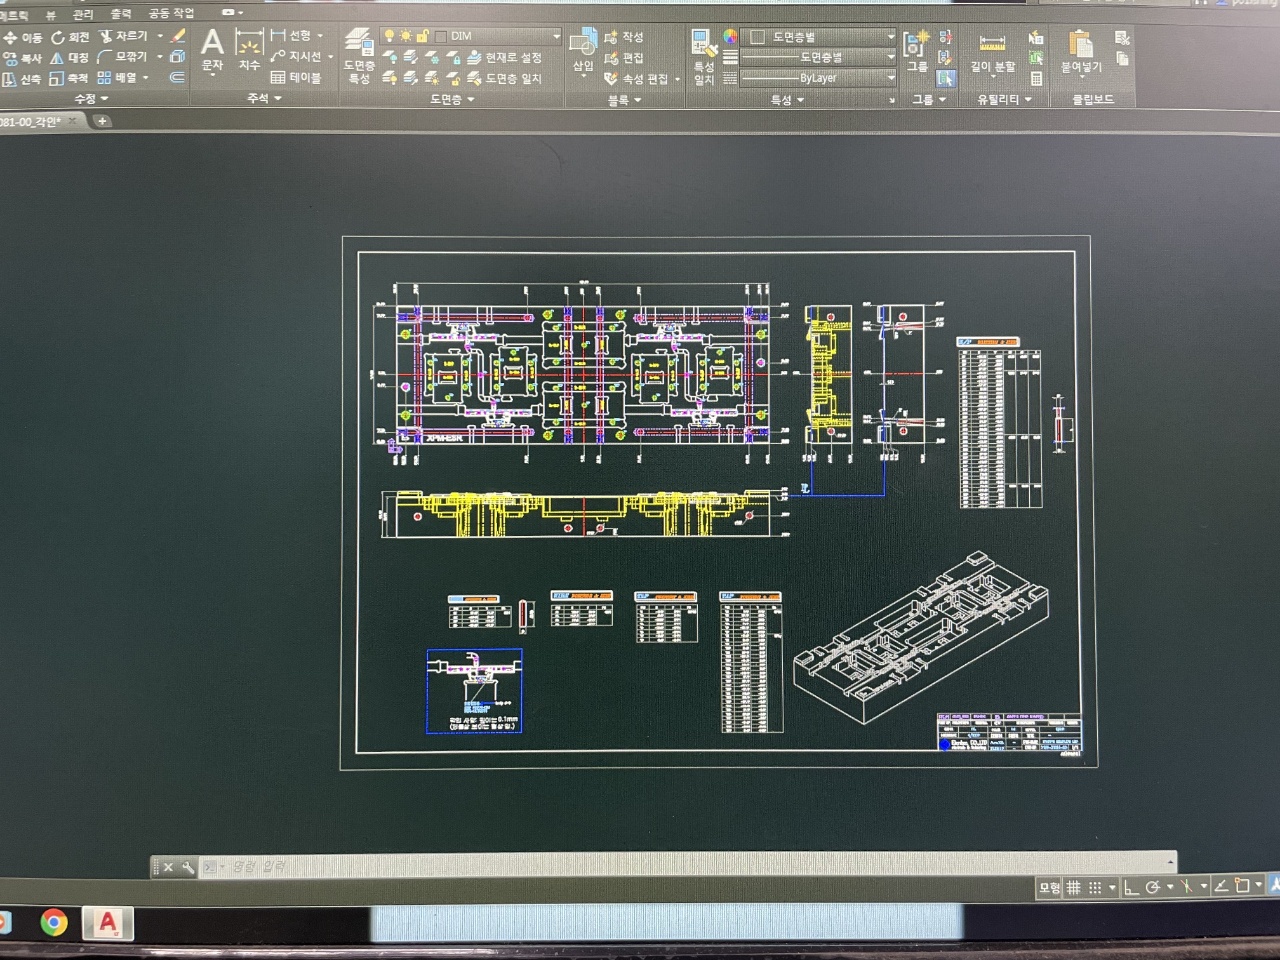Toggle ortho mode in status bar
The width and height of the screenshot is (1280, 960).
(x=1131, y=887)
